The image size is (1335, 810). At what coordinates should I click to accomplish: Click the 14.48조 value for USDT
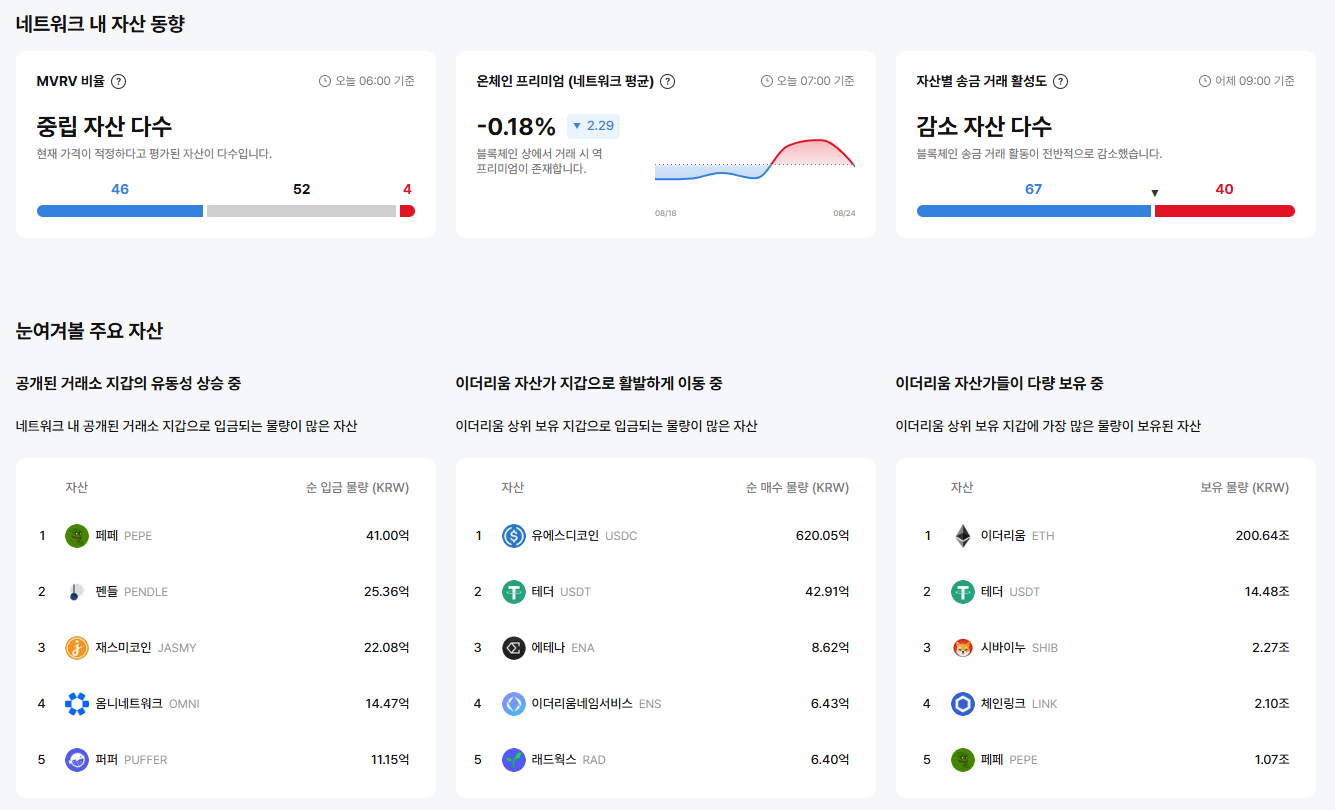(1267, 592)
